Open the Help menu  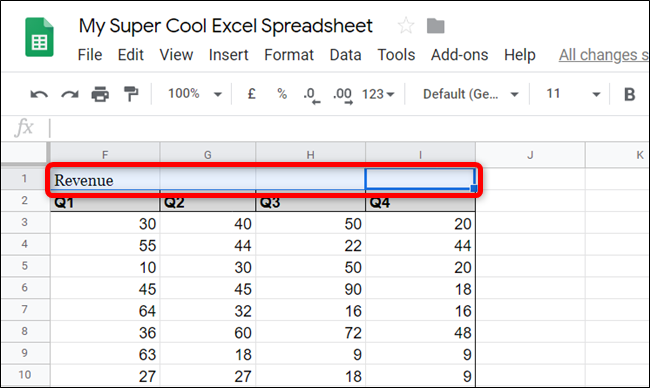click(520, 55)
